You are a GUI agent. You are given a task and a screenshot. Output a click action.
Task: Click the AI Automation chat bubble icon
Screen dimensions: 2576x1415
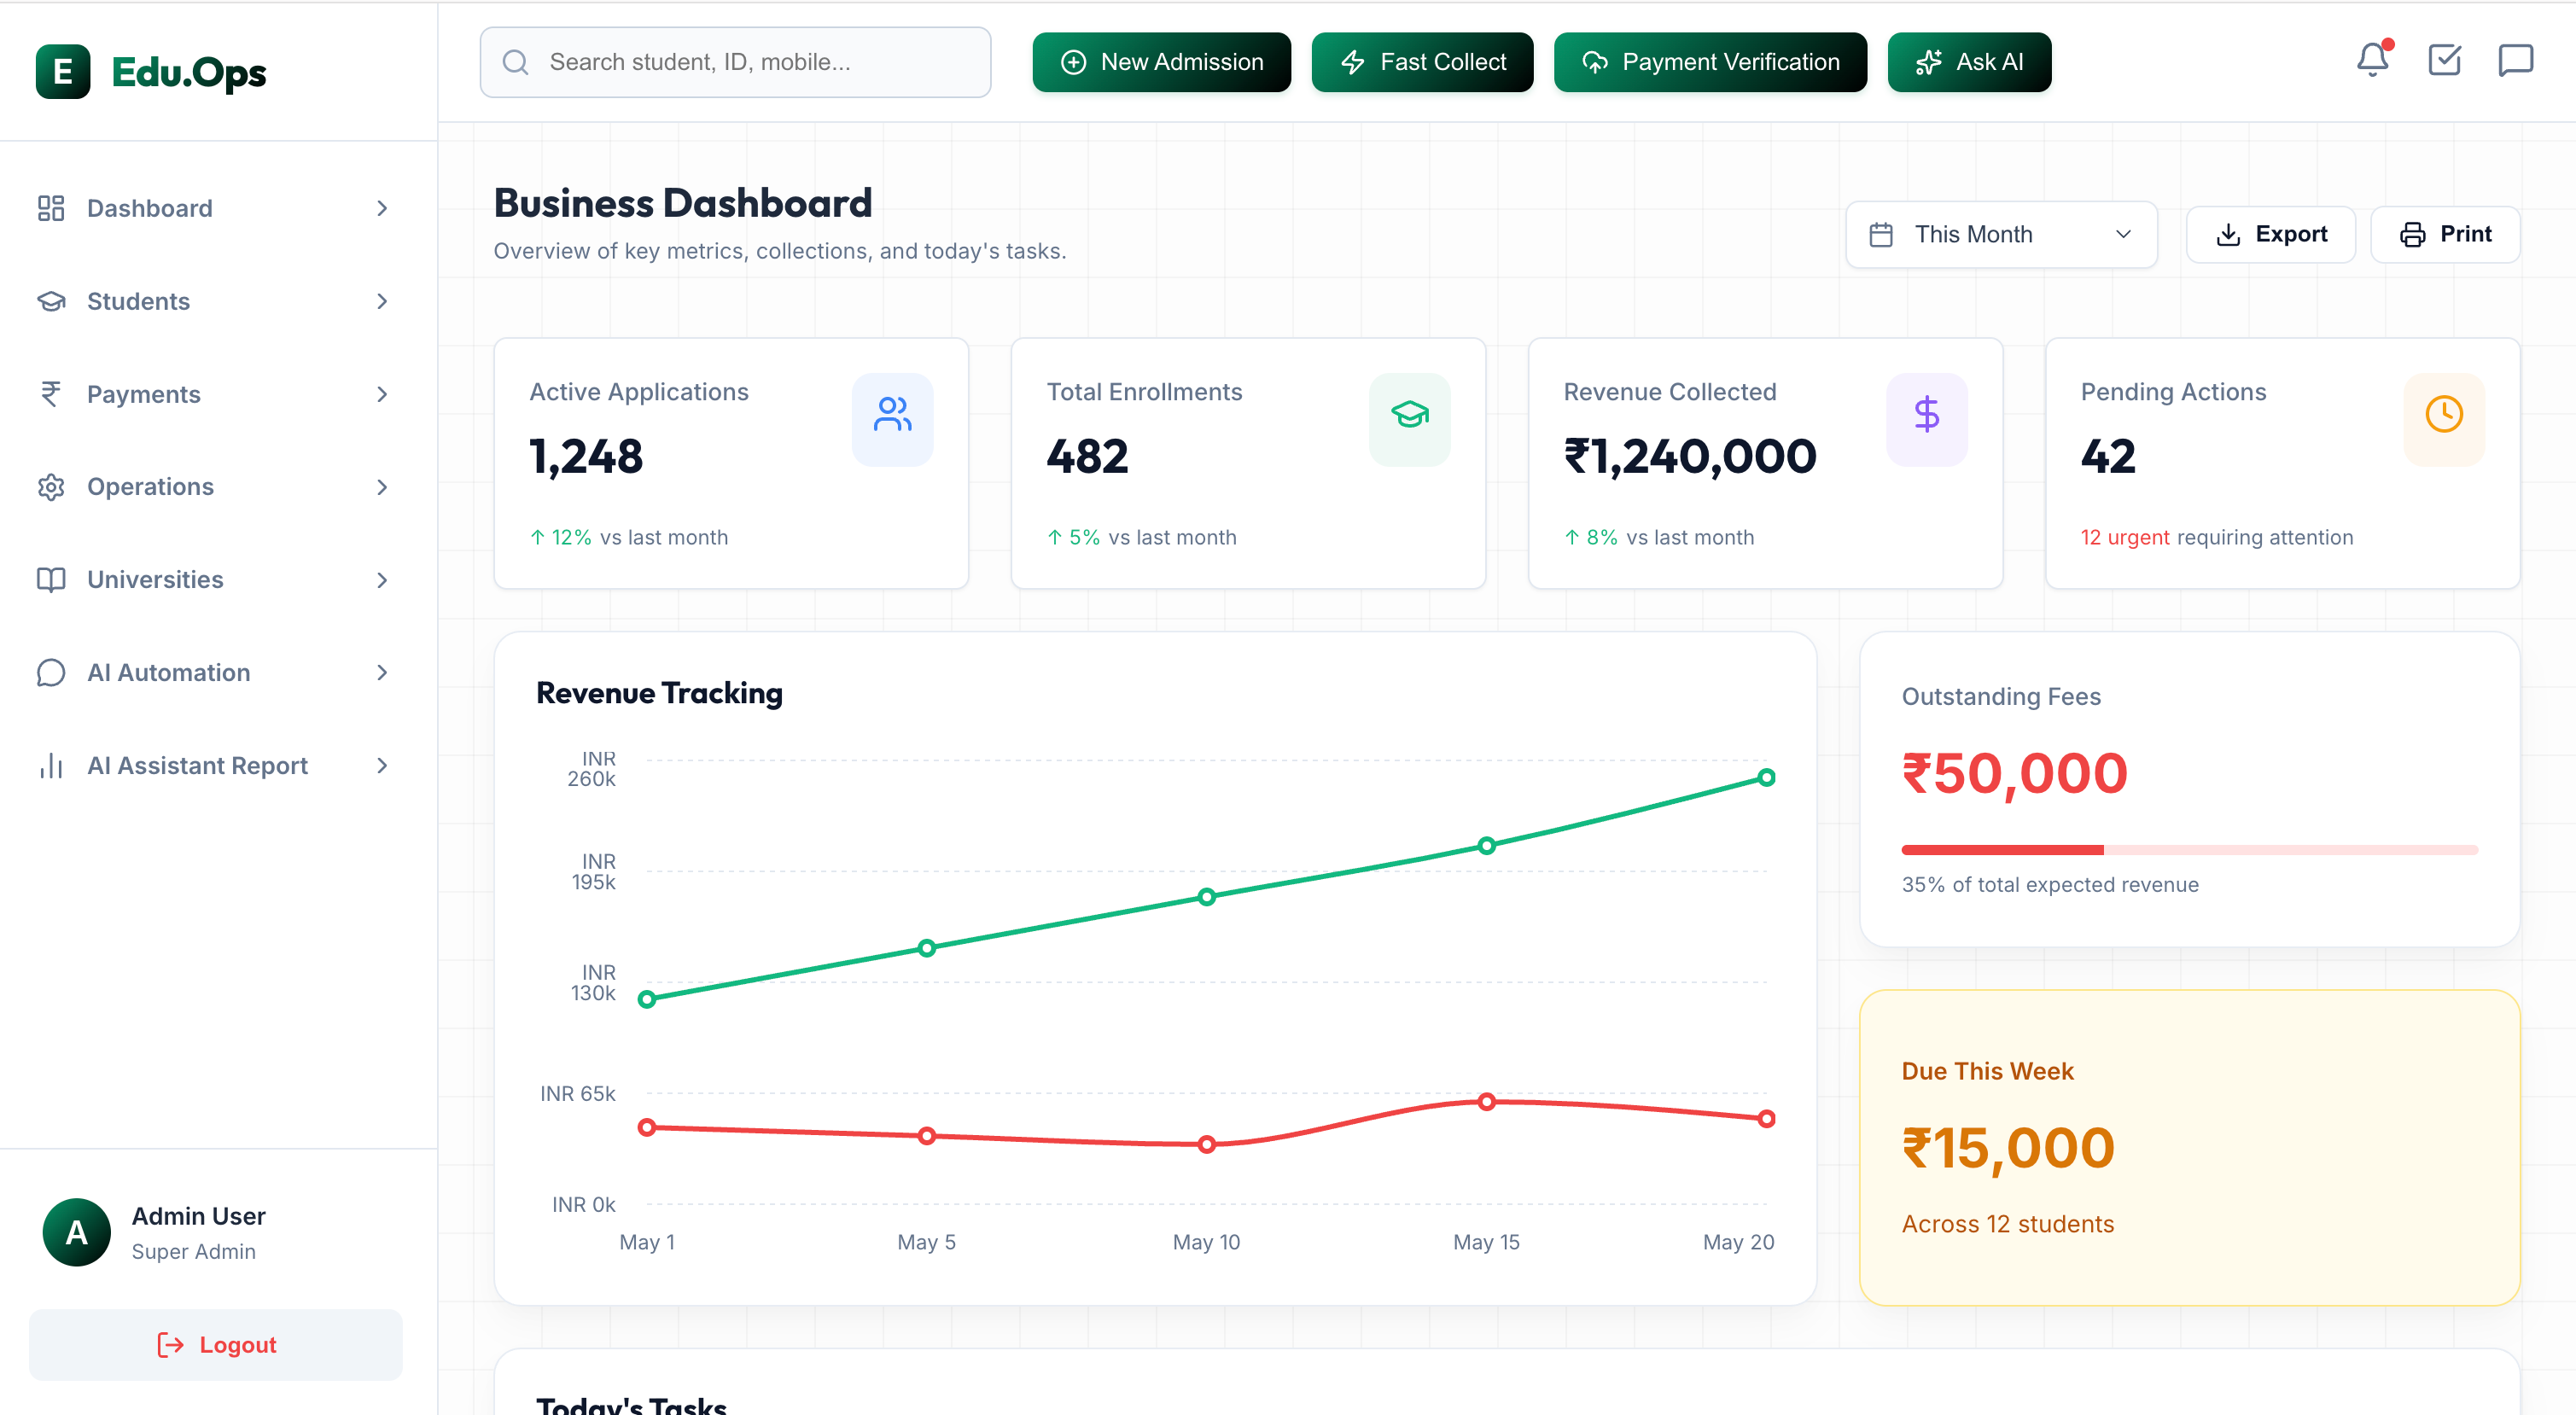click(51, 672)
